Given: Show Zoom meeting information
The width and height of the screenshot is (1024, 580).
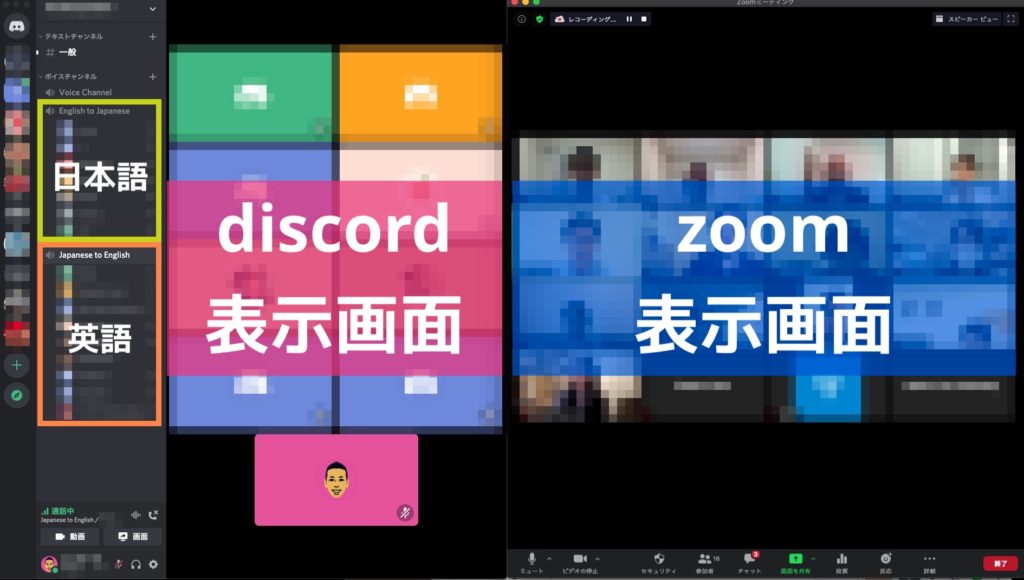Looking at the screenshot, I should [522, 19].
